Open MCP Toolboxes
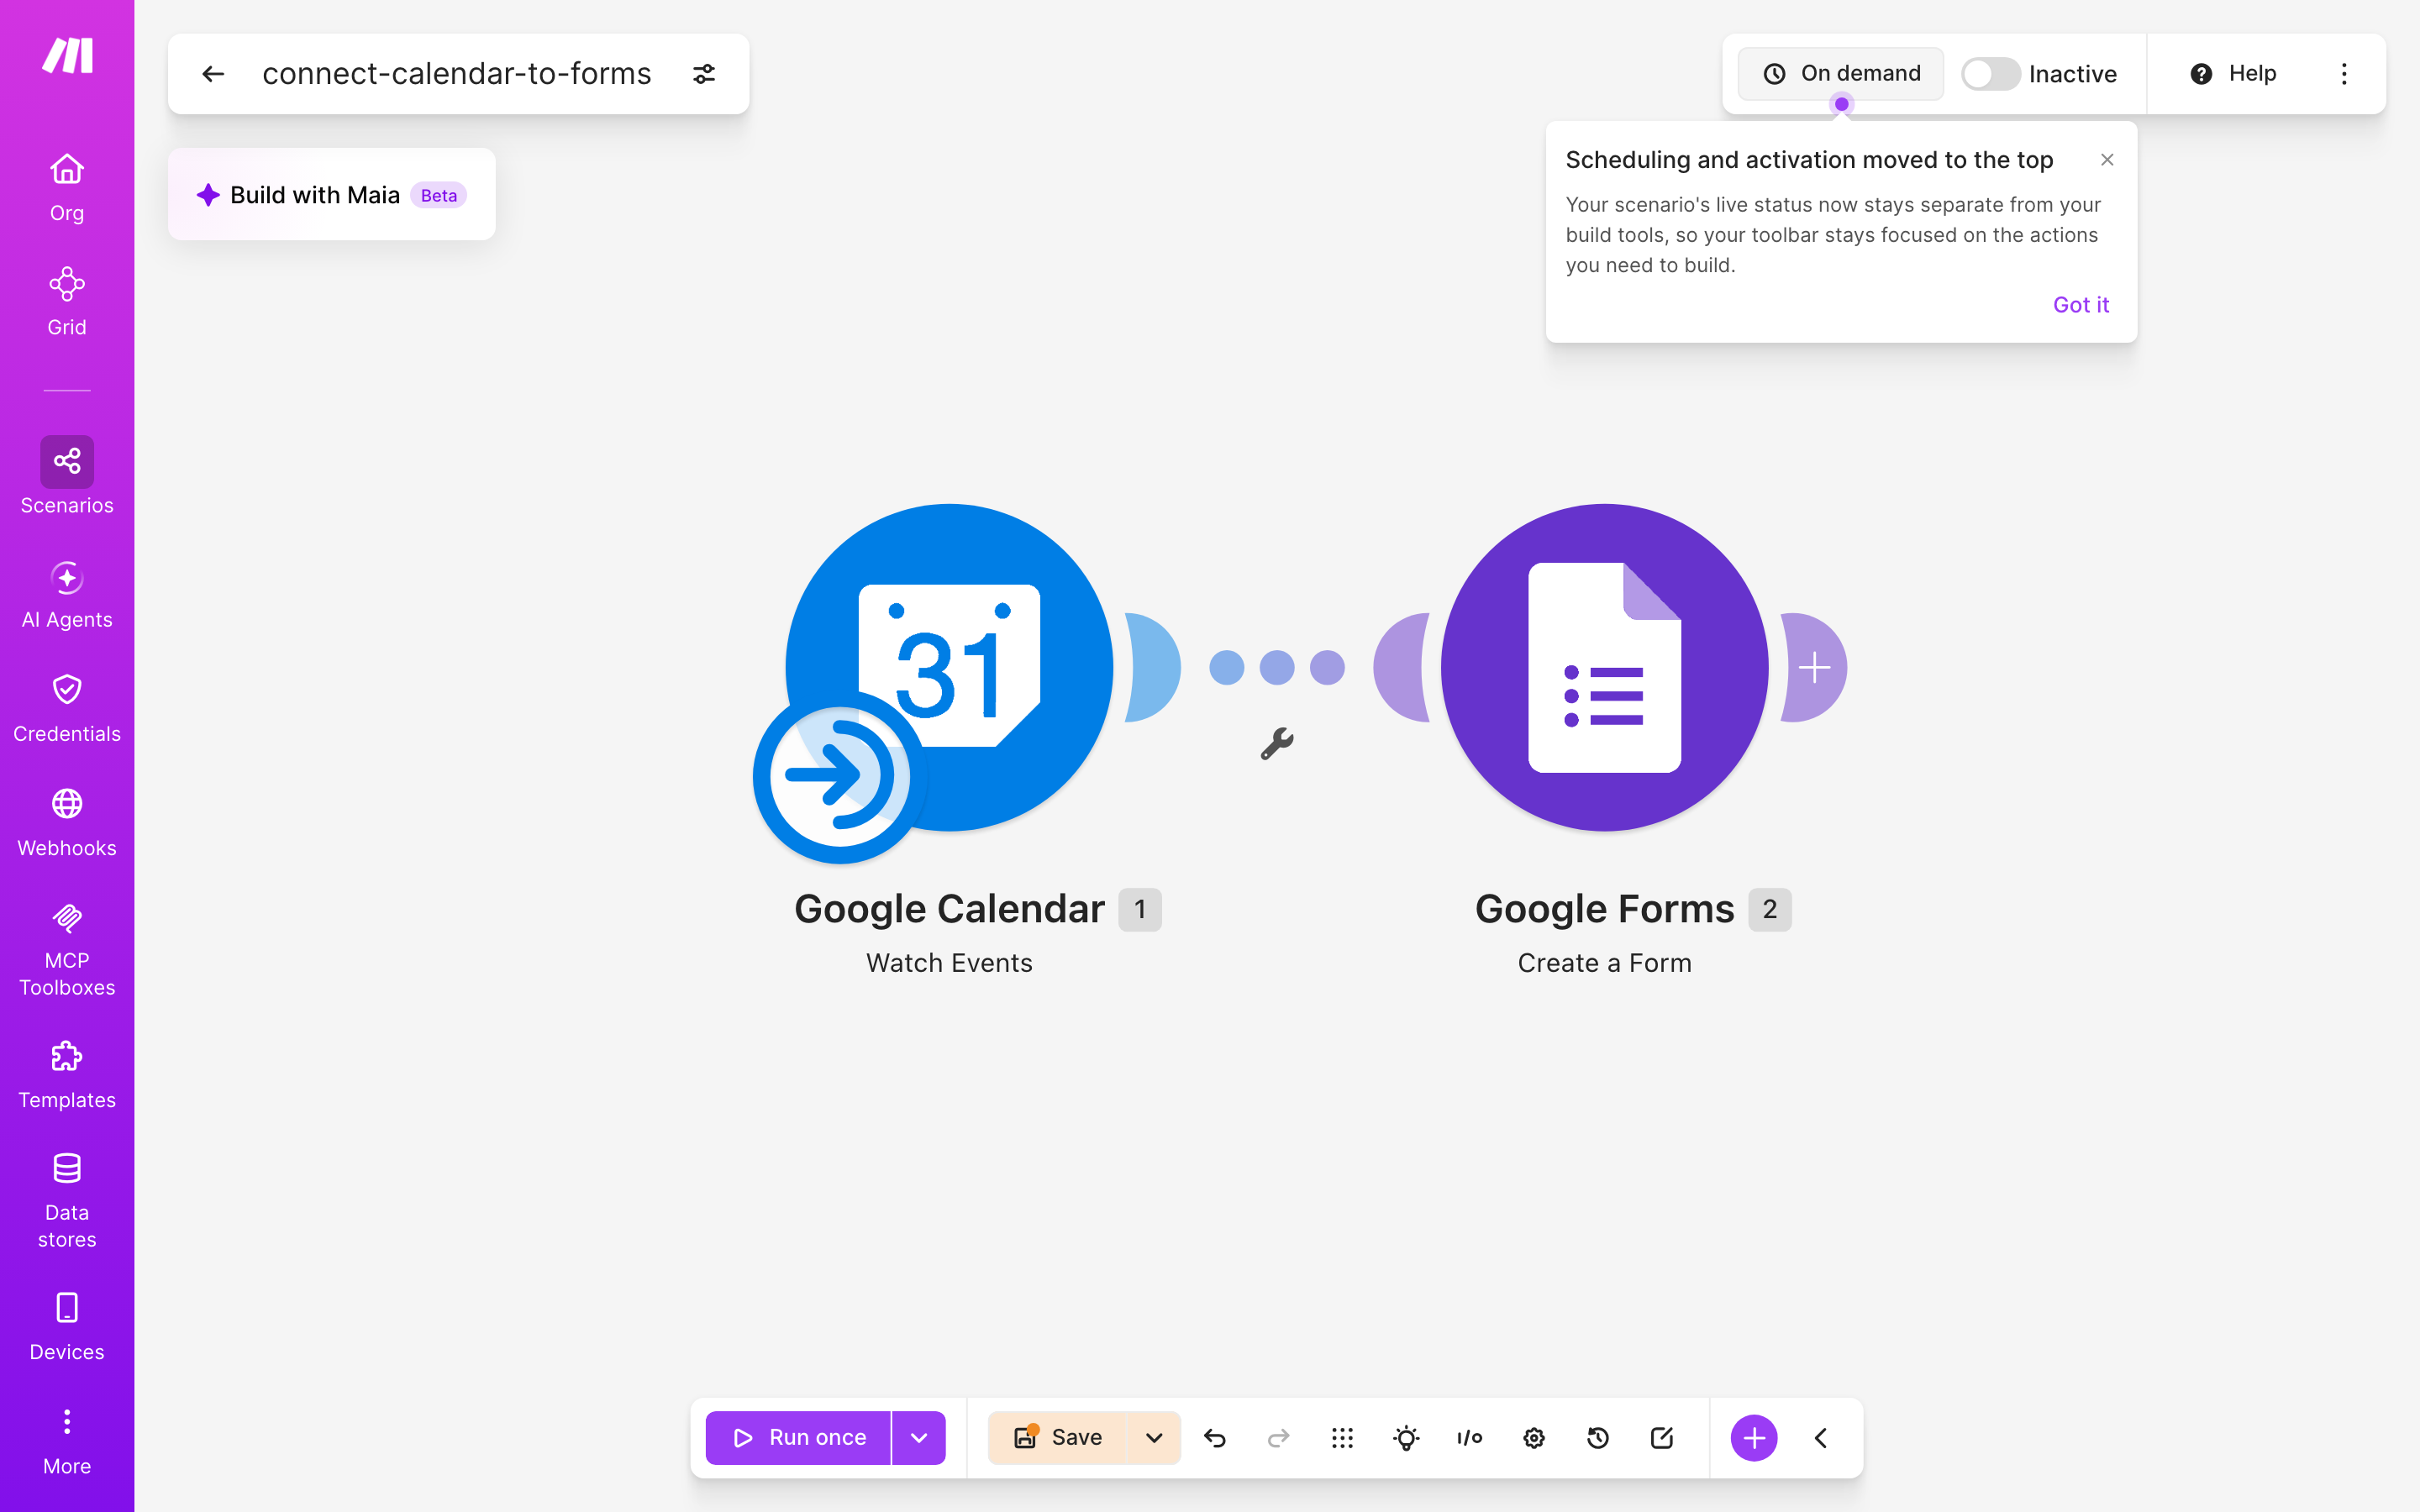The width and height of the screenshot is (2420, 1512). [67, 950]
